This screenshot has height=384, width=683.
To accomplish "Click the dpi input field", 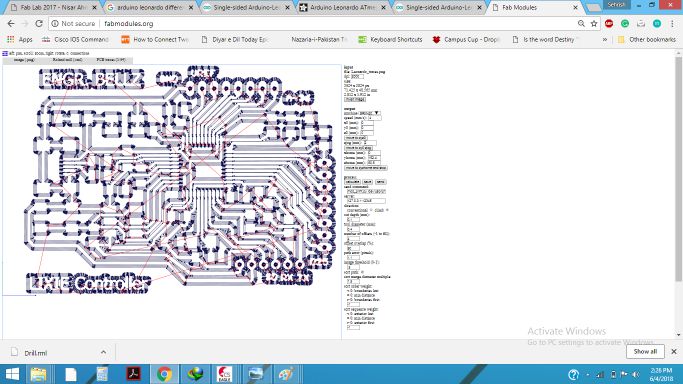I will (x=357, y=77).
